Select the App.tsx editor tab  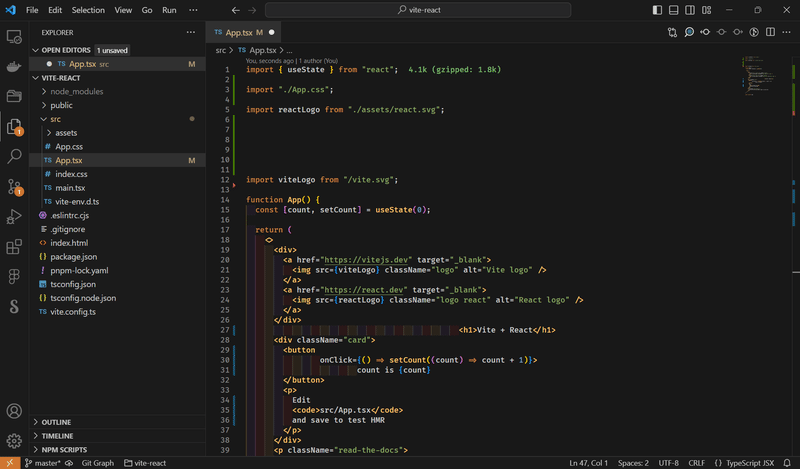(x=244, y=32)
